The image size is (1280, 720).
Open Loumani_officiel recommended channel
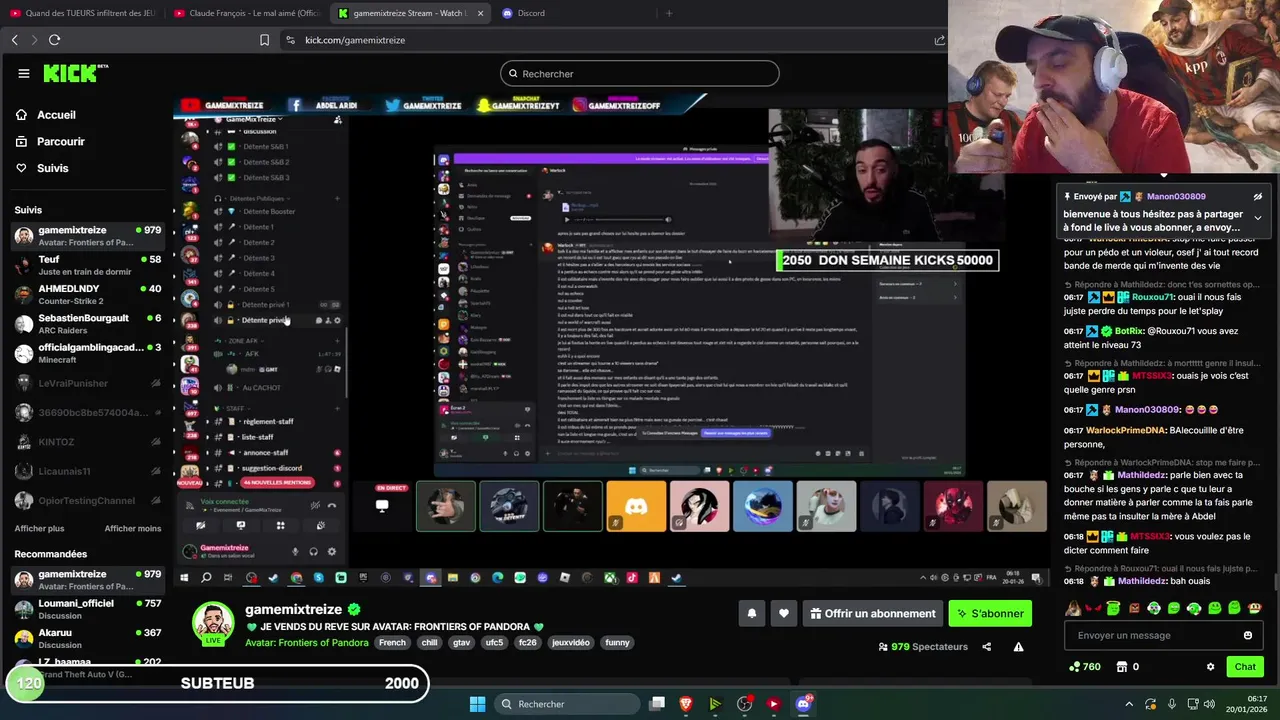(87, 609)
